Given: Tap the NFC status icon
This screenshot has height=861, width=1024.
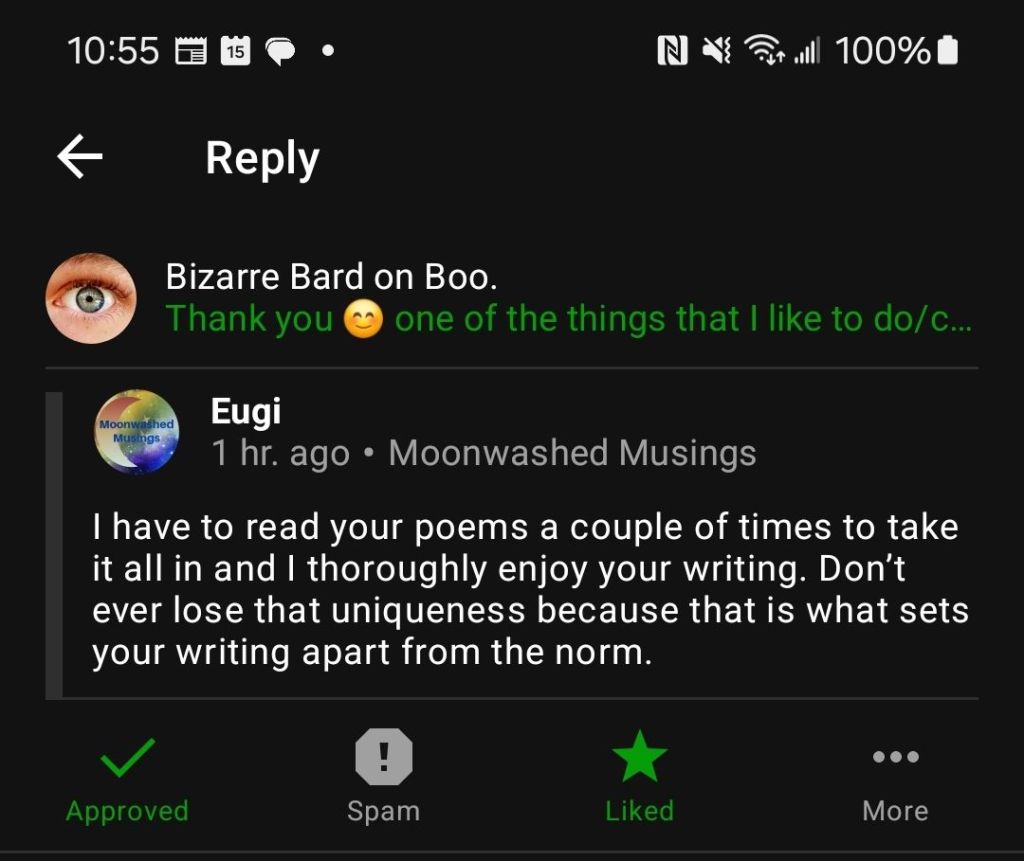Looking at the screenshot, I should click(672, 51).
